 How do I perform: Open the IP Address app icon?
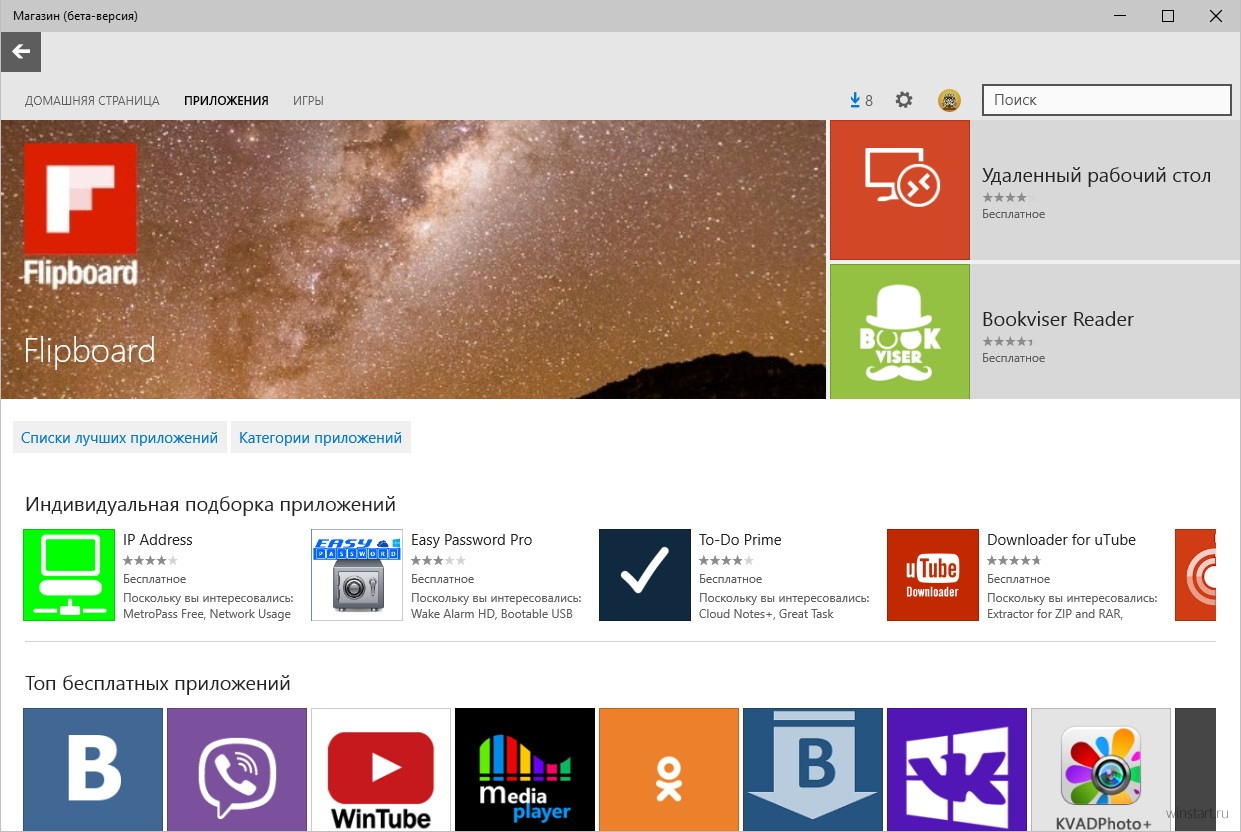point(69,575)
